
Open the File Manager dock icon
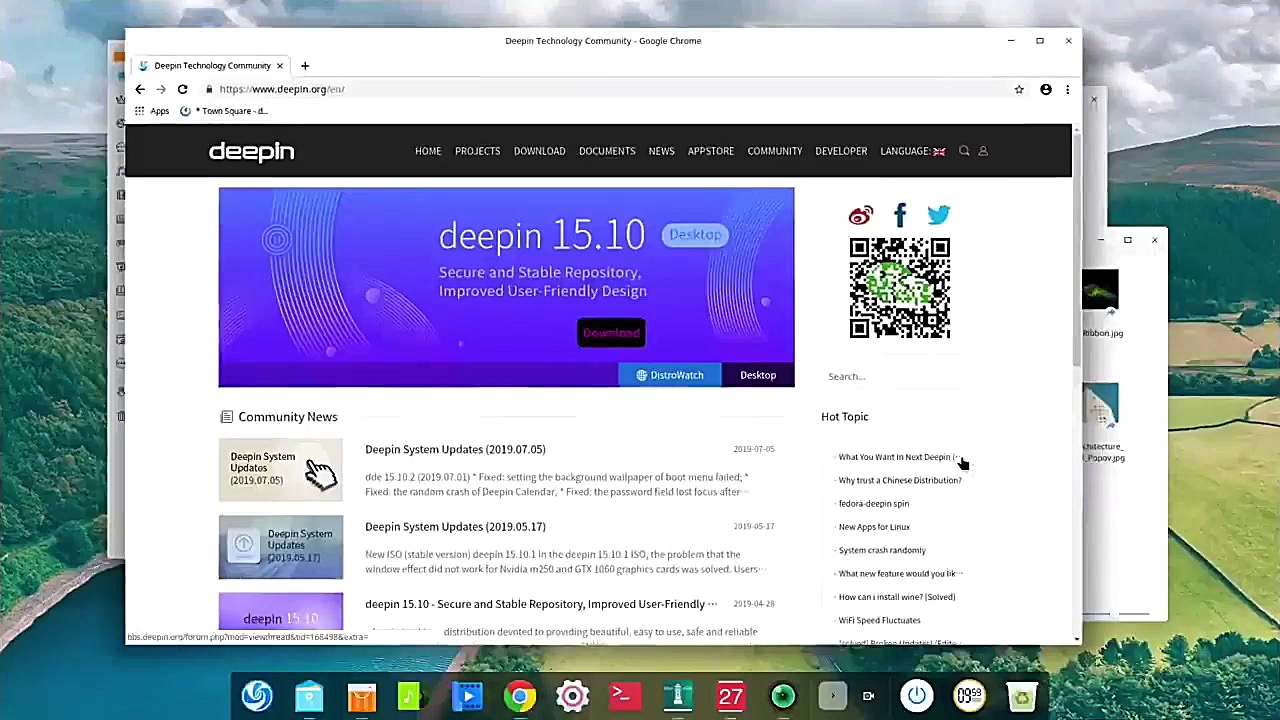click(309, 696)
